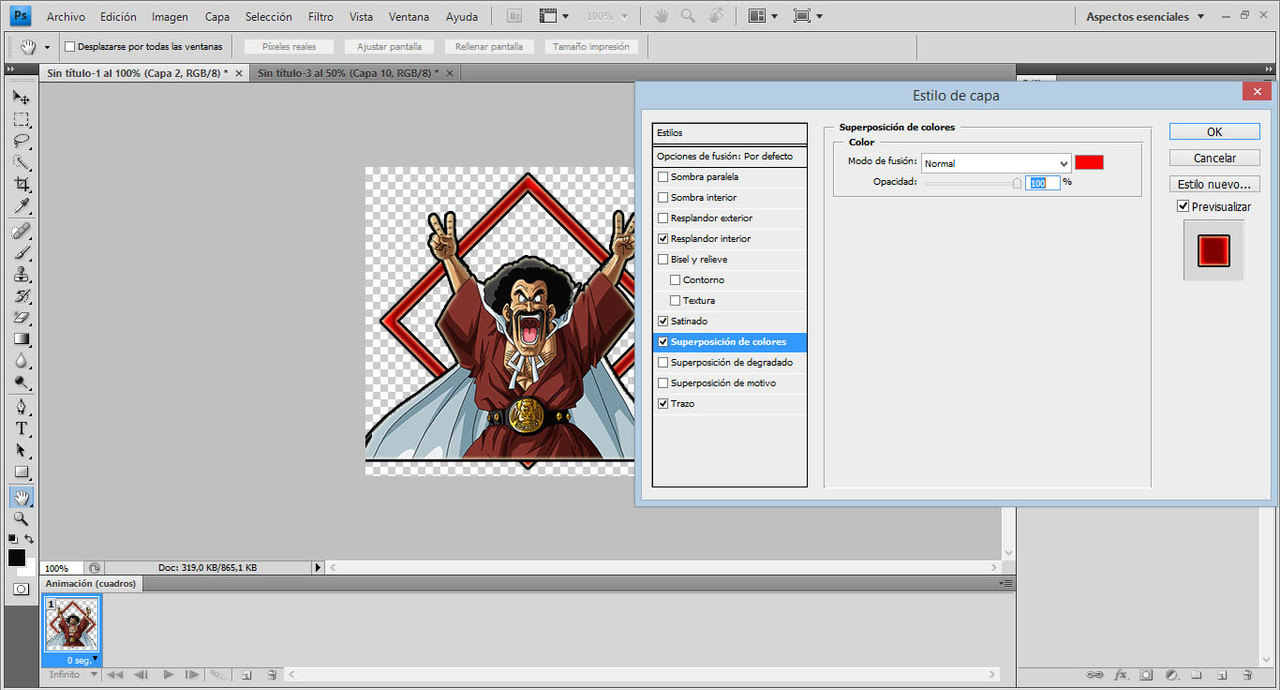This screenshot has width=1280, height=690.
Task: Select the Rectangular Marquee tool
Action: click(21, 119)
